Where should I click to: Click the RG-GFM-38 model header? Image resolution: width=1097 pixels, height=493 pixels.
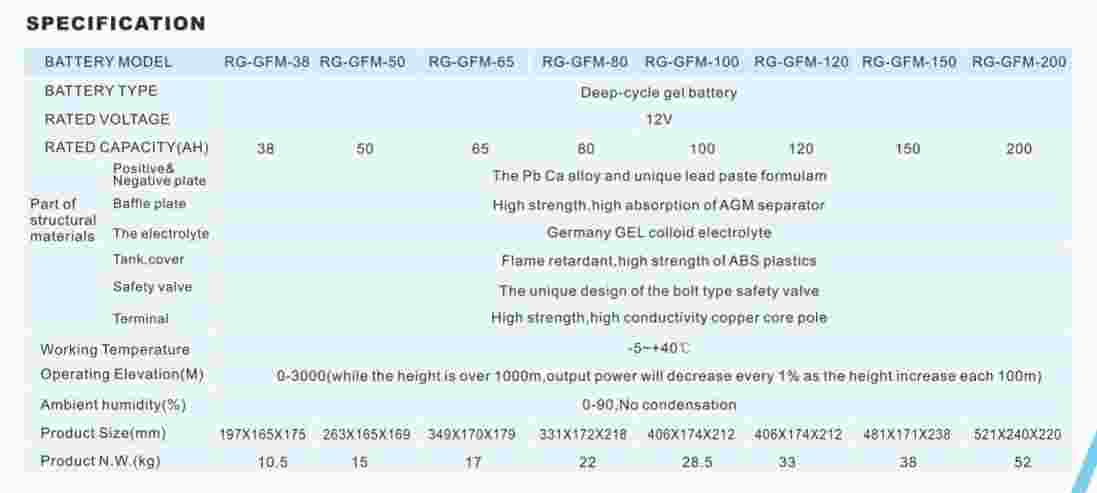(x=267, y=62)
